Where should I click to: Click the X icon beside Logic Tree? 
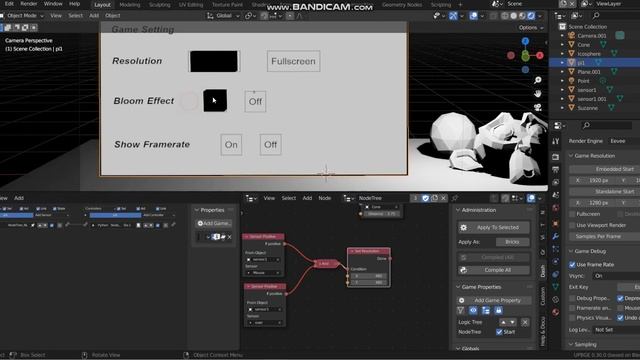(525, 322)
